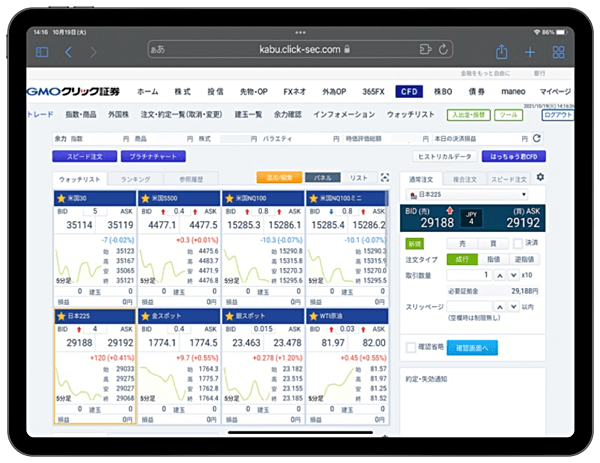Screen dimensions: 600x463
Task: Increase 取引数量 with up arrow
Action: pyautogui.click(x=500, y=275)
